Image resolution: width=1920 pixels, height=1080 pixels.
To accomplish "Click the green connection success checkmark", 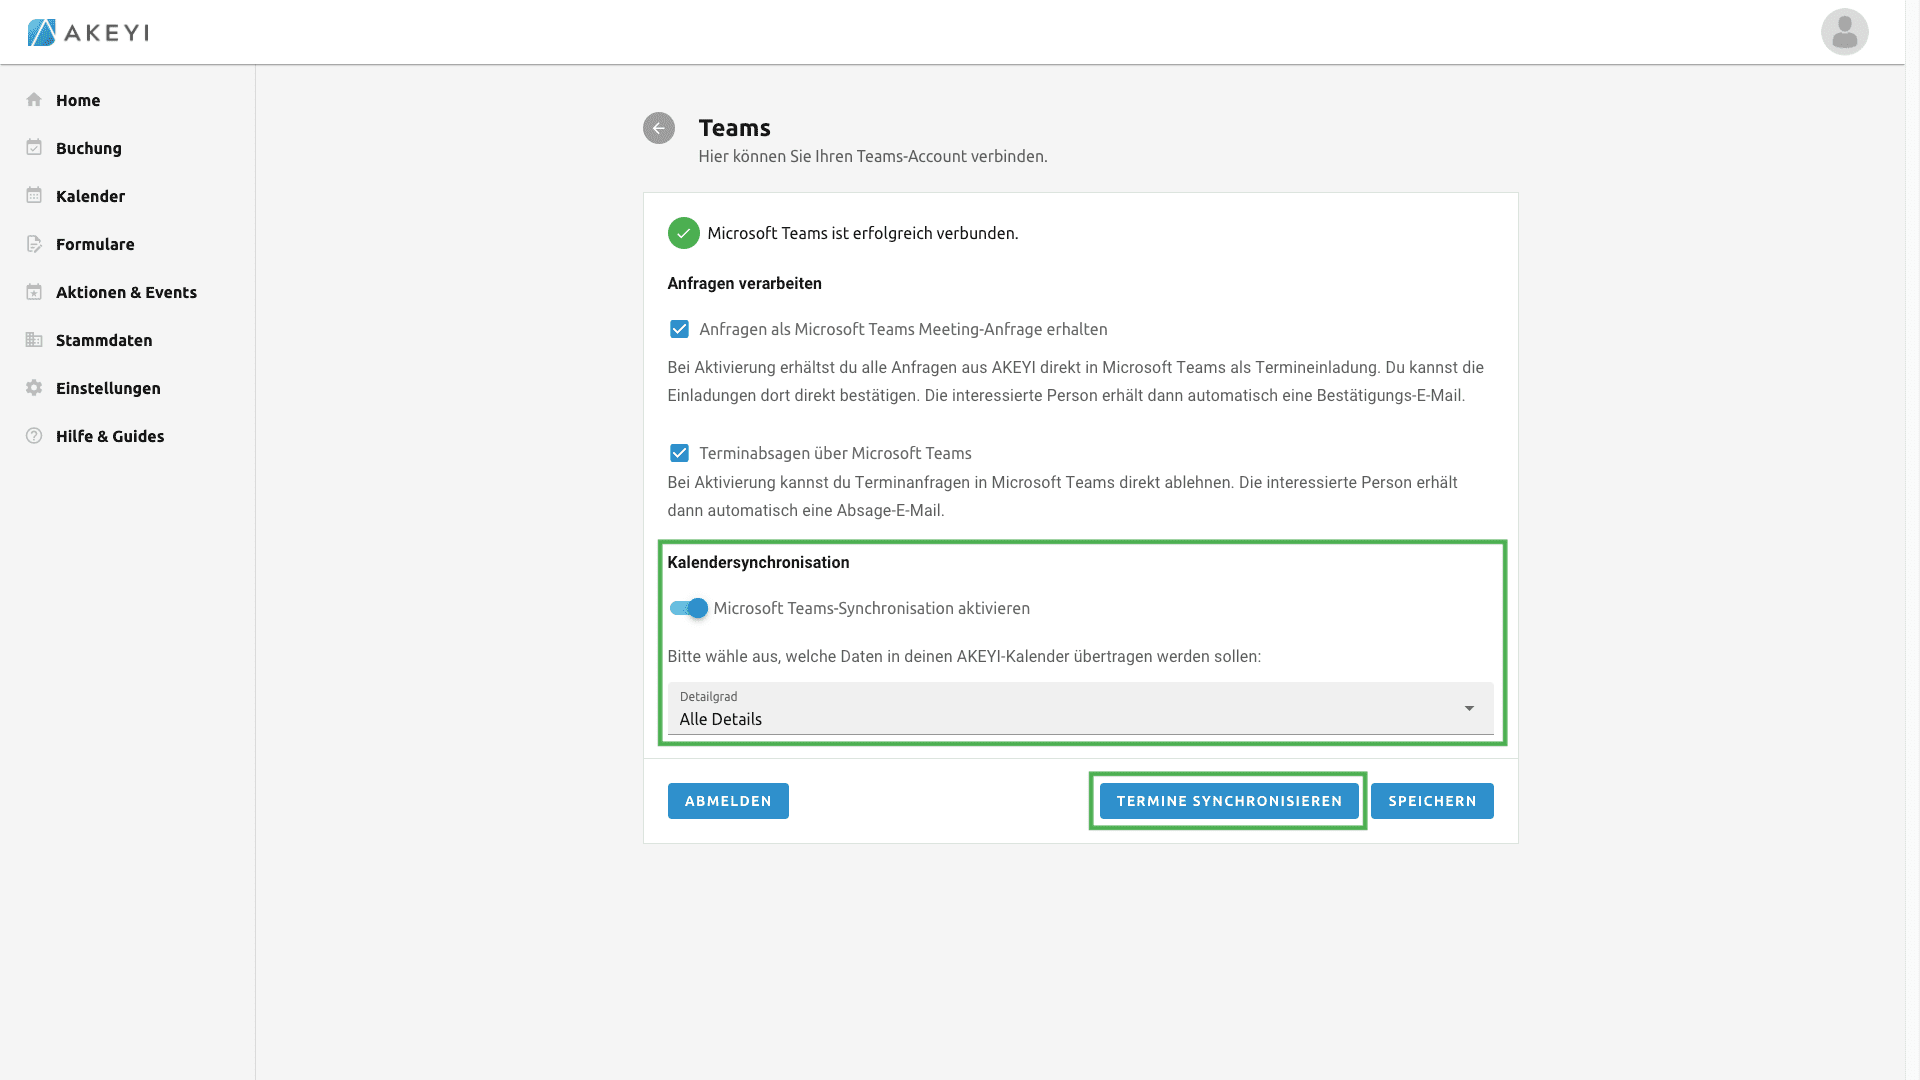I will (683, 233).
